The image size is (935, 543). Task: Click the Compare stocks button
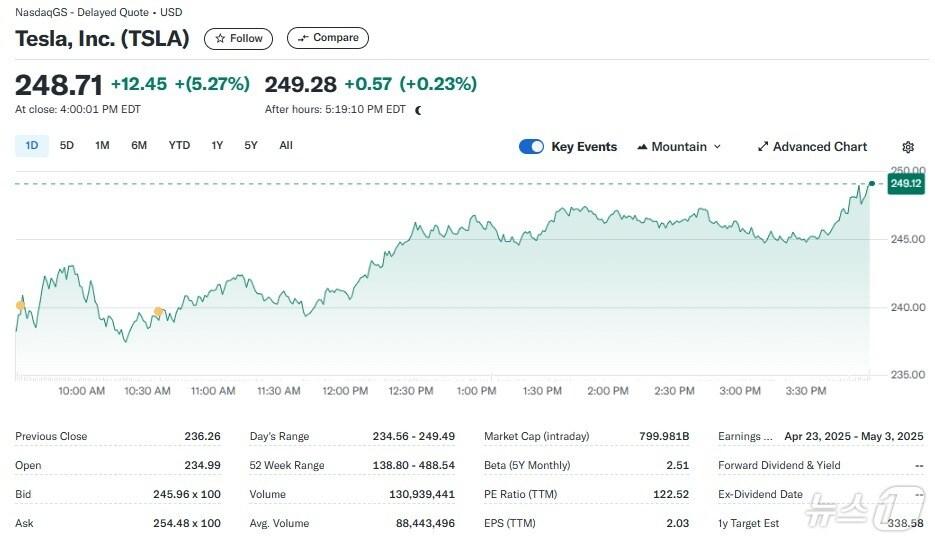[327, 38]
